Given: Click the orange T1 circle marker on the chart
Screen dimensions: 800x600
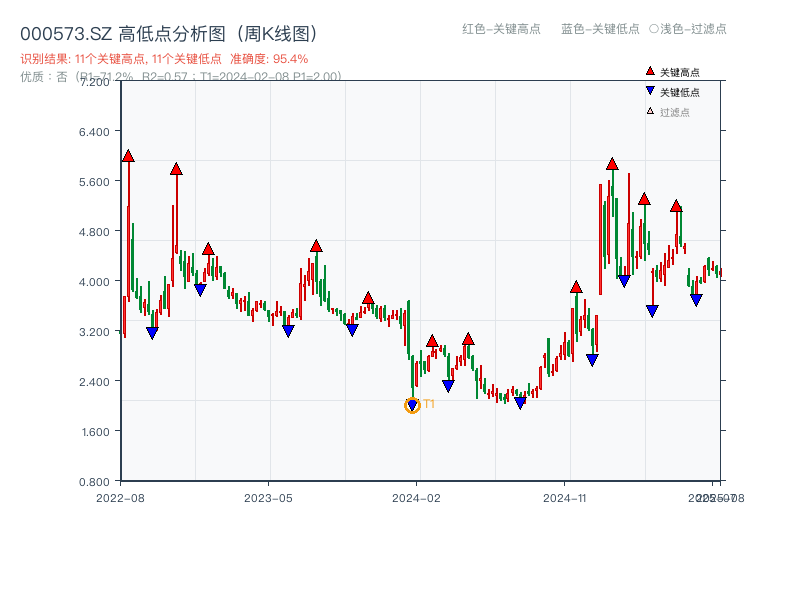Looking at the screenshot, I should click(x=412, y=404).
